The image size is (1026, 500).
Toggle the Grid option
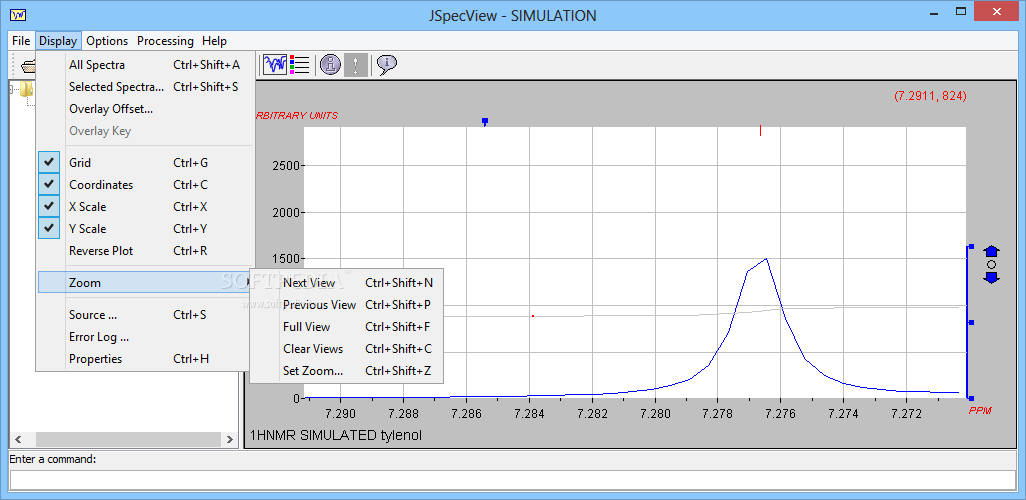[145, 163]
